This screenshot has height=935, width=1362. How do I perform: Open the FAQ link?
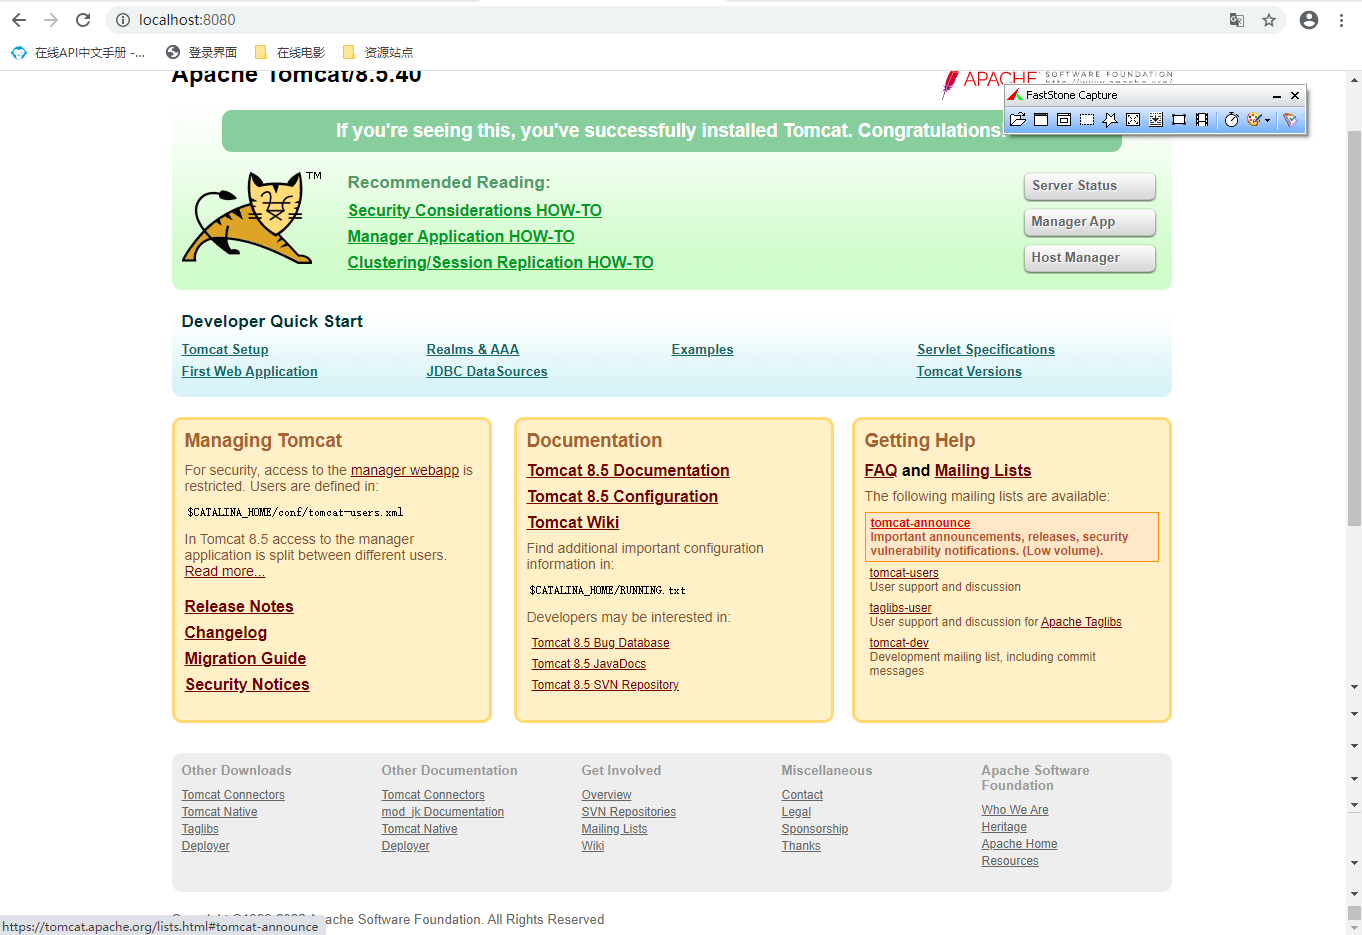click(881, 470)
